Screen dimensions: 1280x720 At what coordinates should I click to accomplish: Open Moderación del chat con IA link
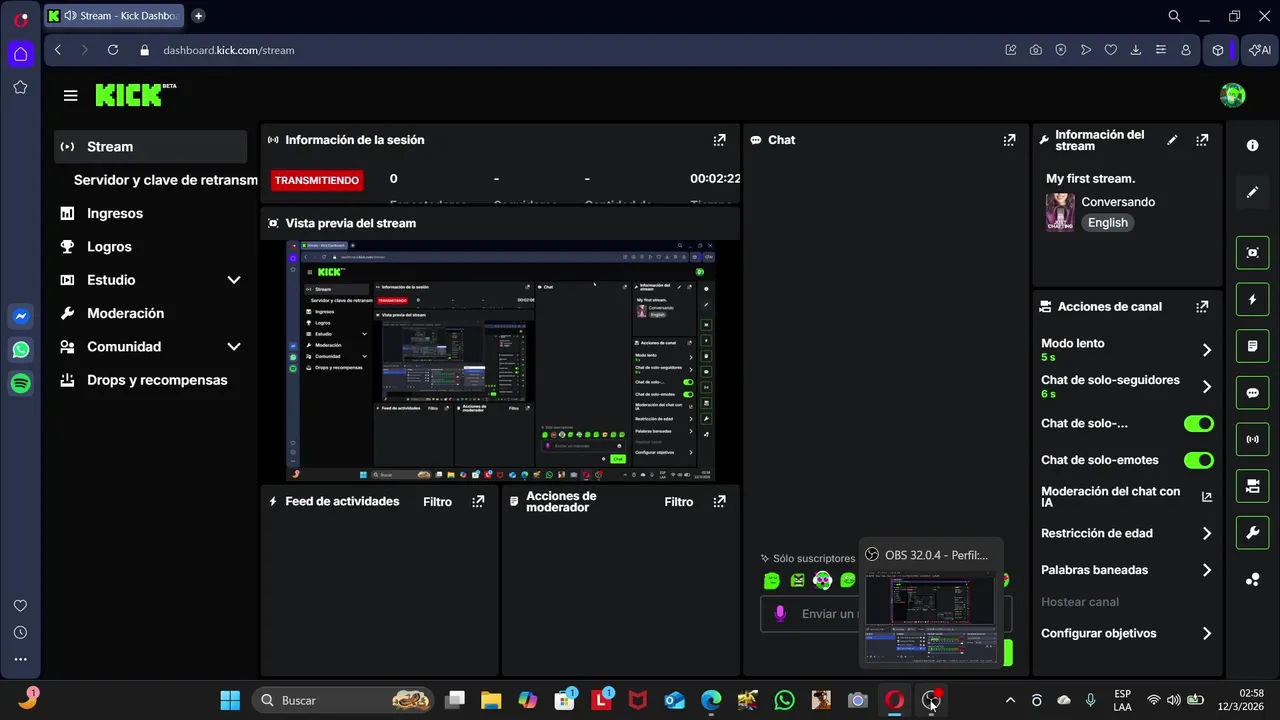(x=1127, y=497)
